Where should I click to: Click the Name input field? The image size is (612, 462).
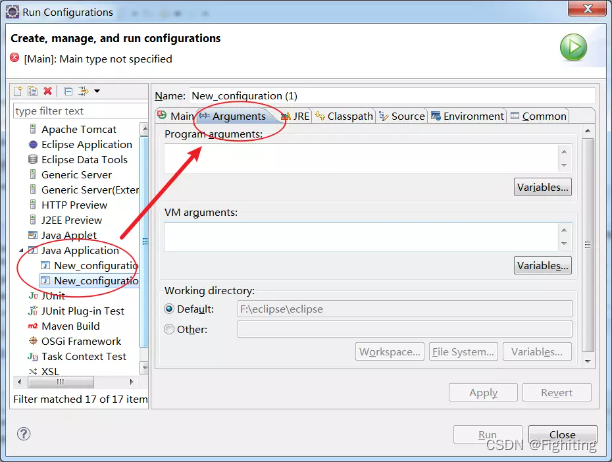[x=392, y=96]
